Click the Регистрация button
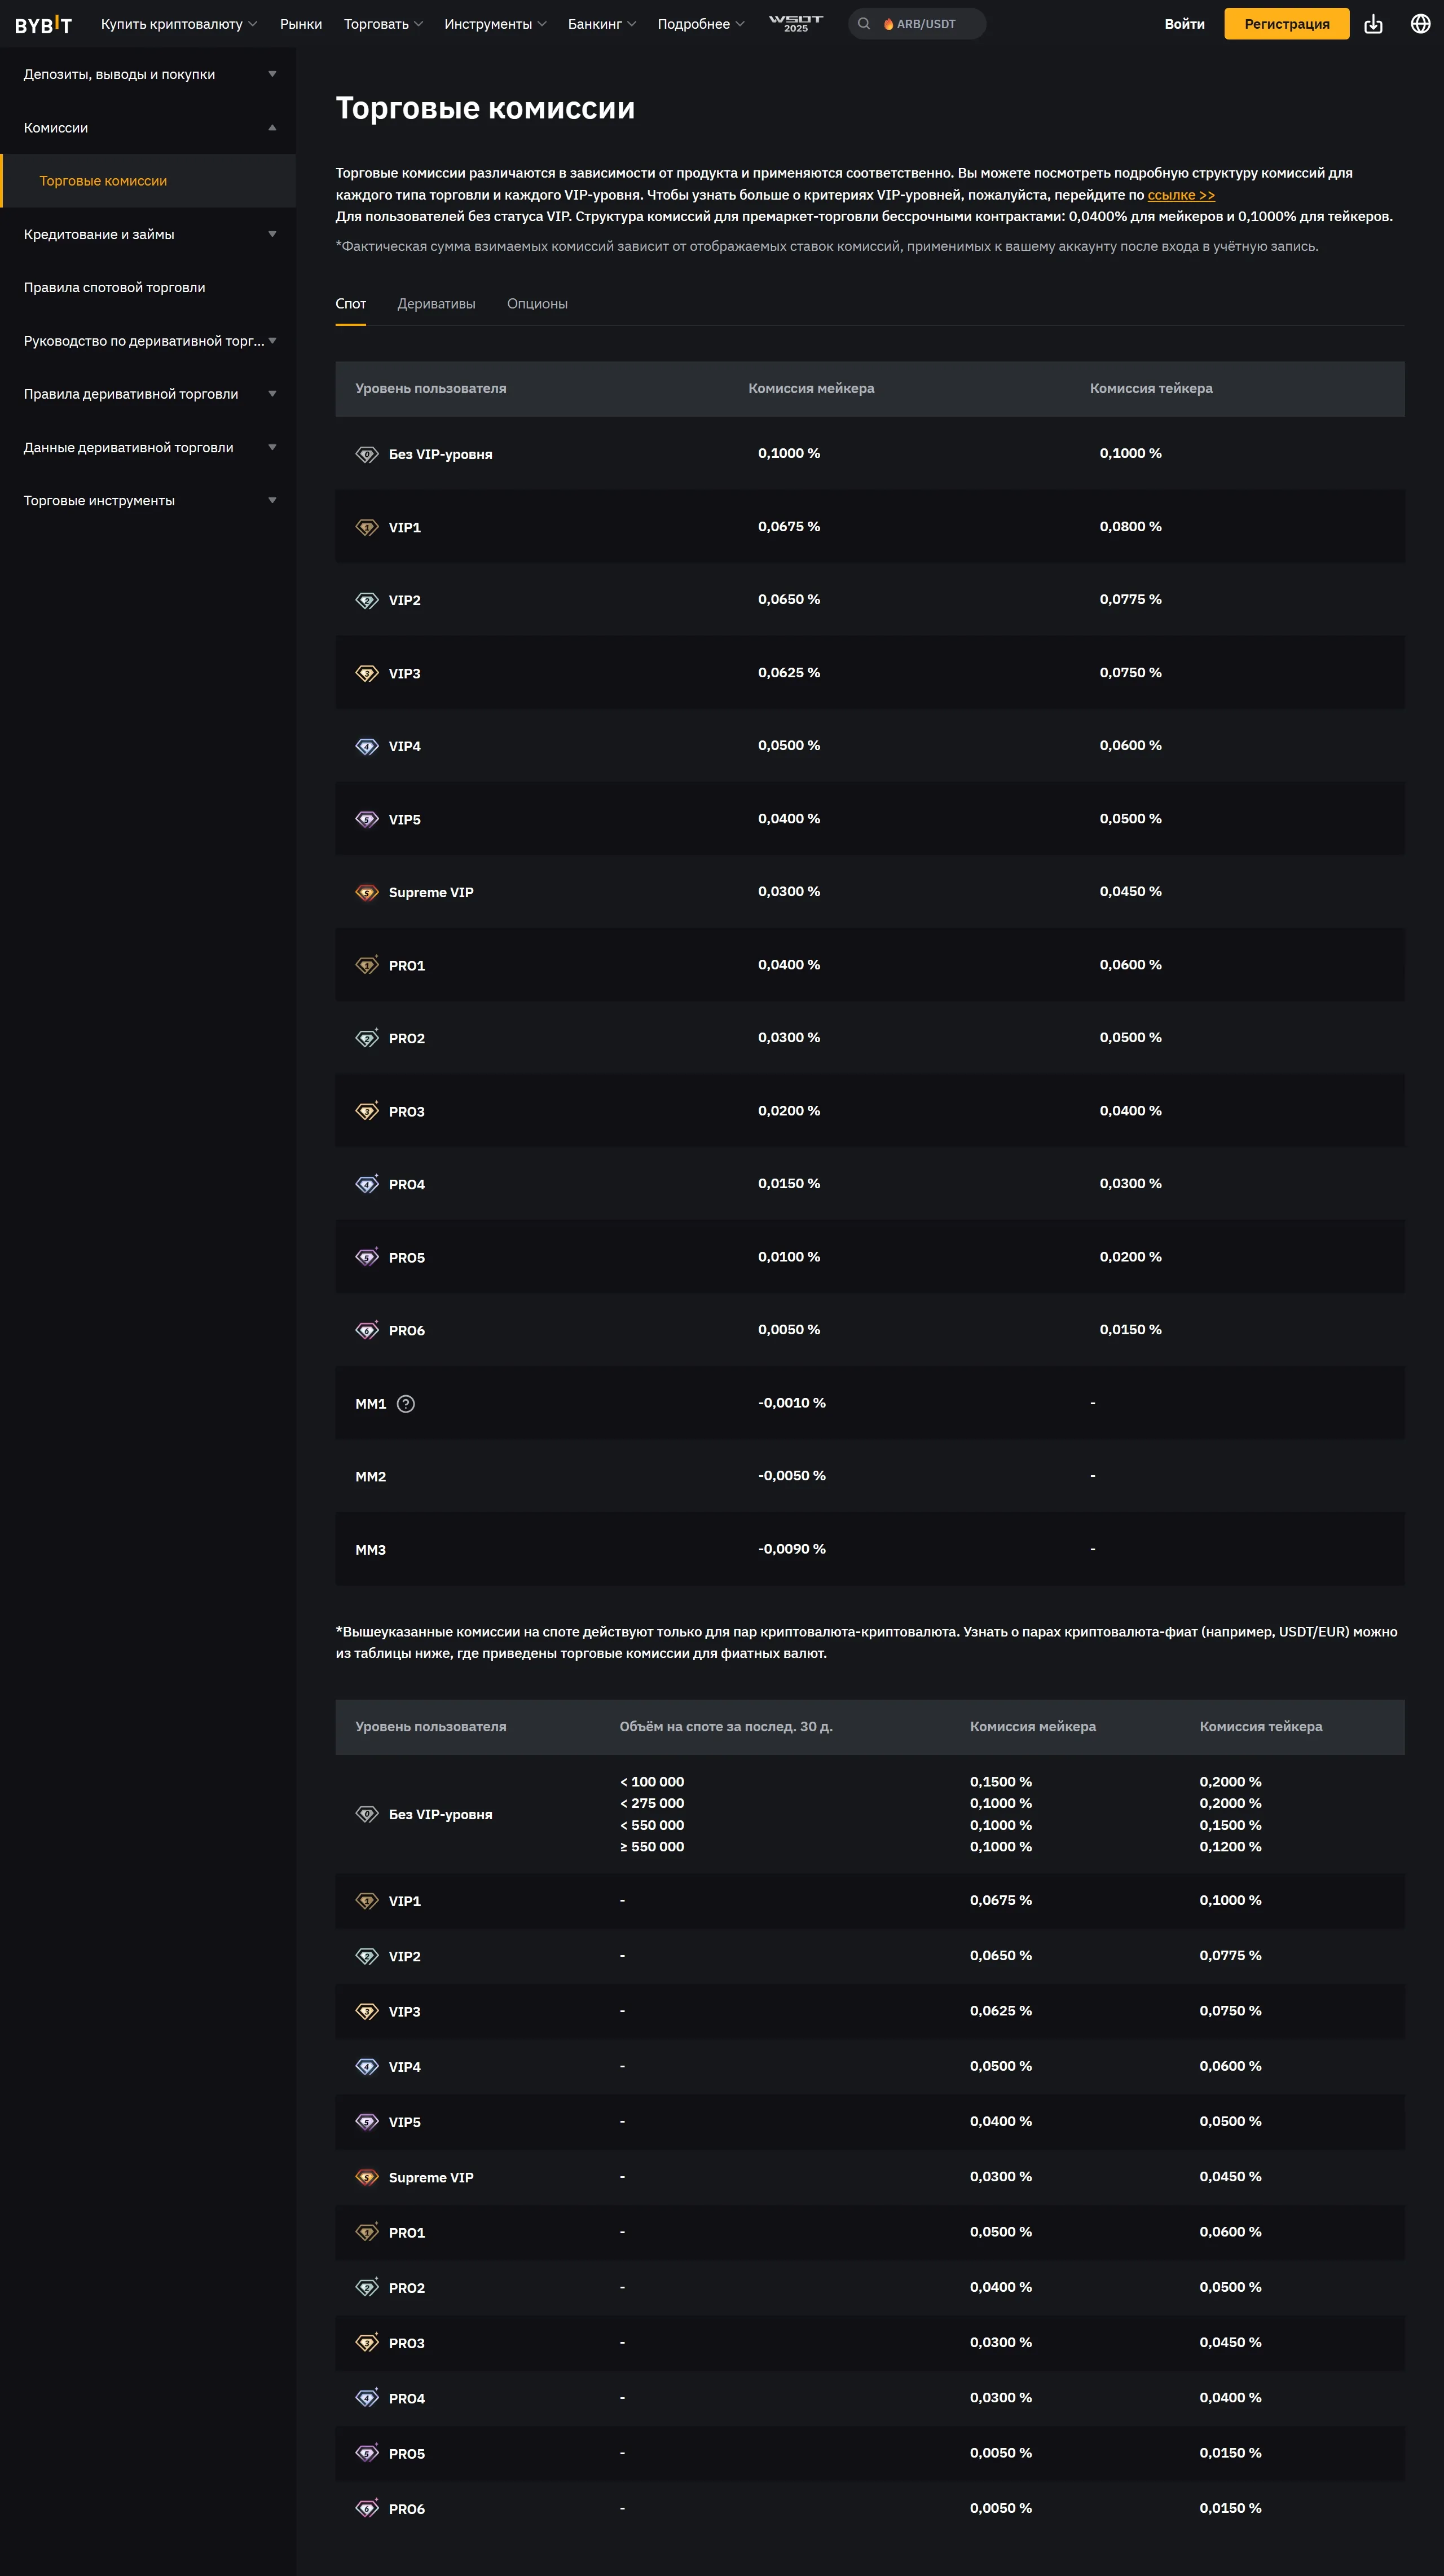Image resolution: width=1444 pixels, height=2576 pixels. click(x=1286, y=24)
